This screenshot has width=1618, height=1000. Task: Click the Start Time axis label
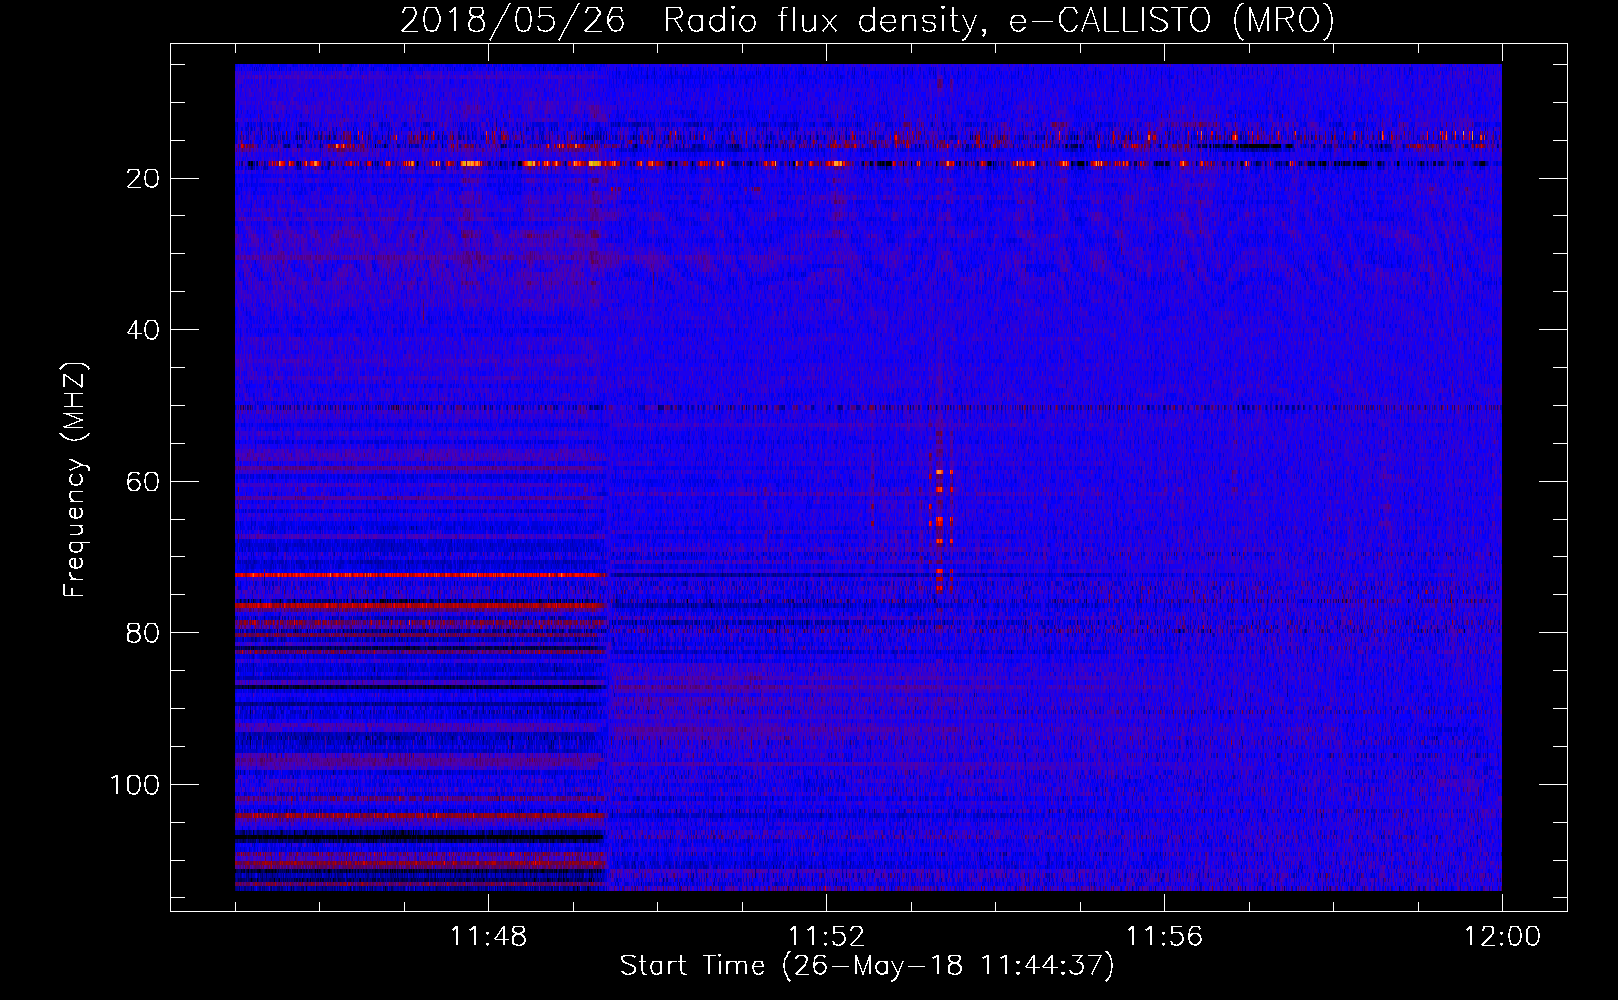tap(867, 966)
